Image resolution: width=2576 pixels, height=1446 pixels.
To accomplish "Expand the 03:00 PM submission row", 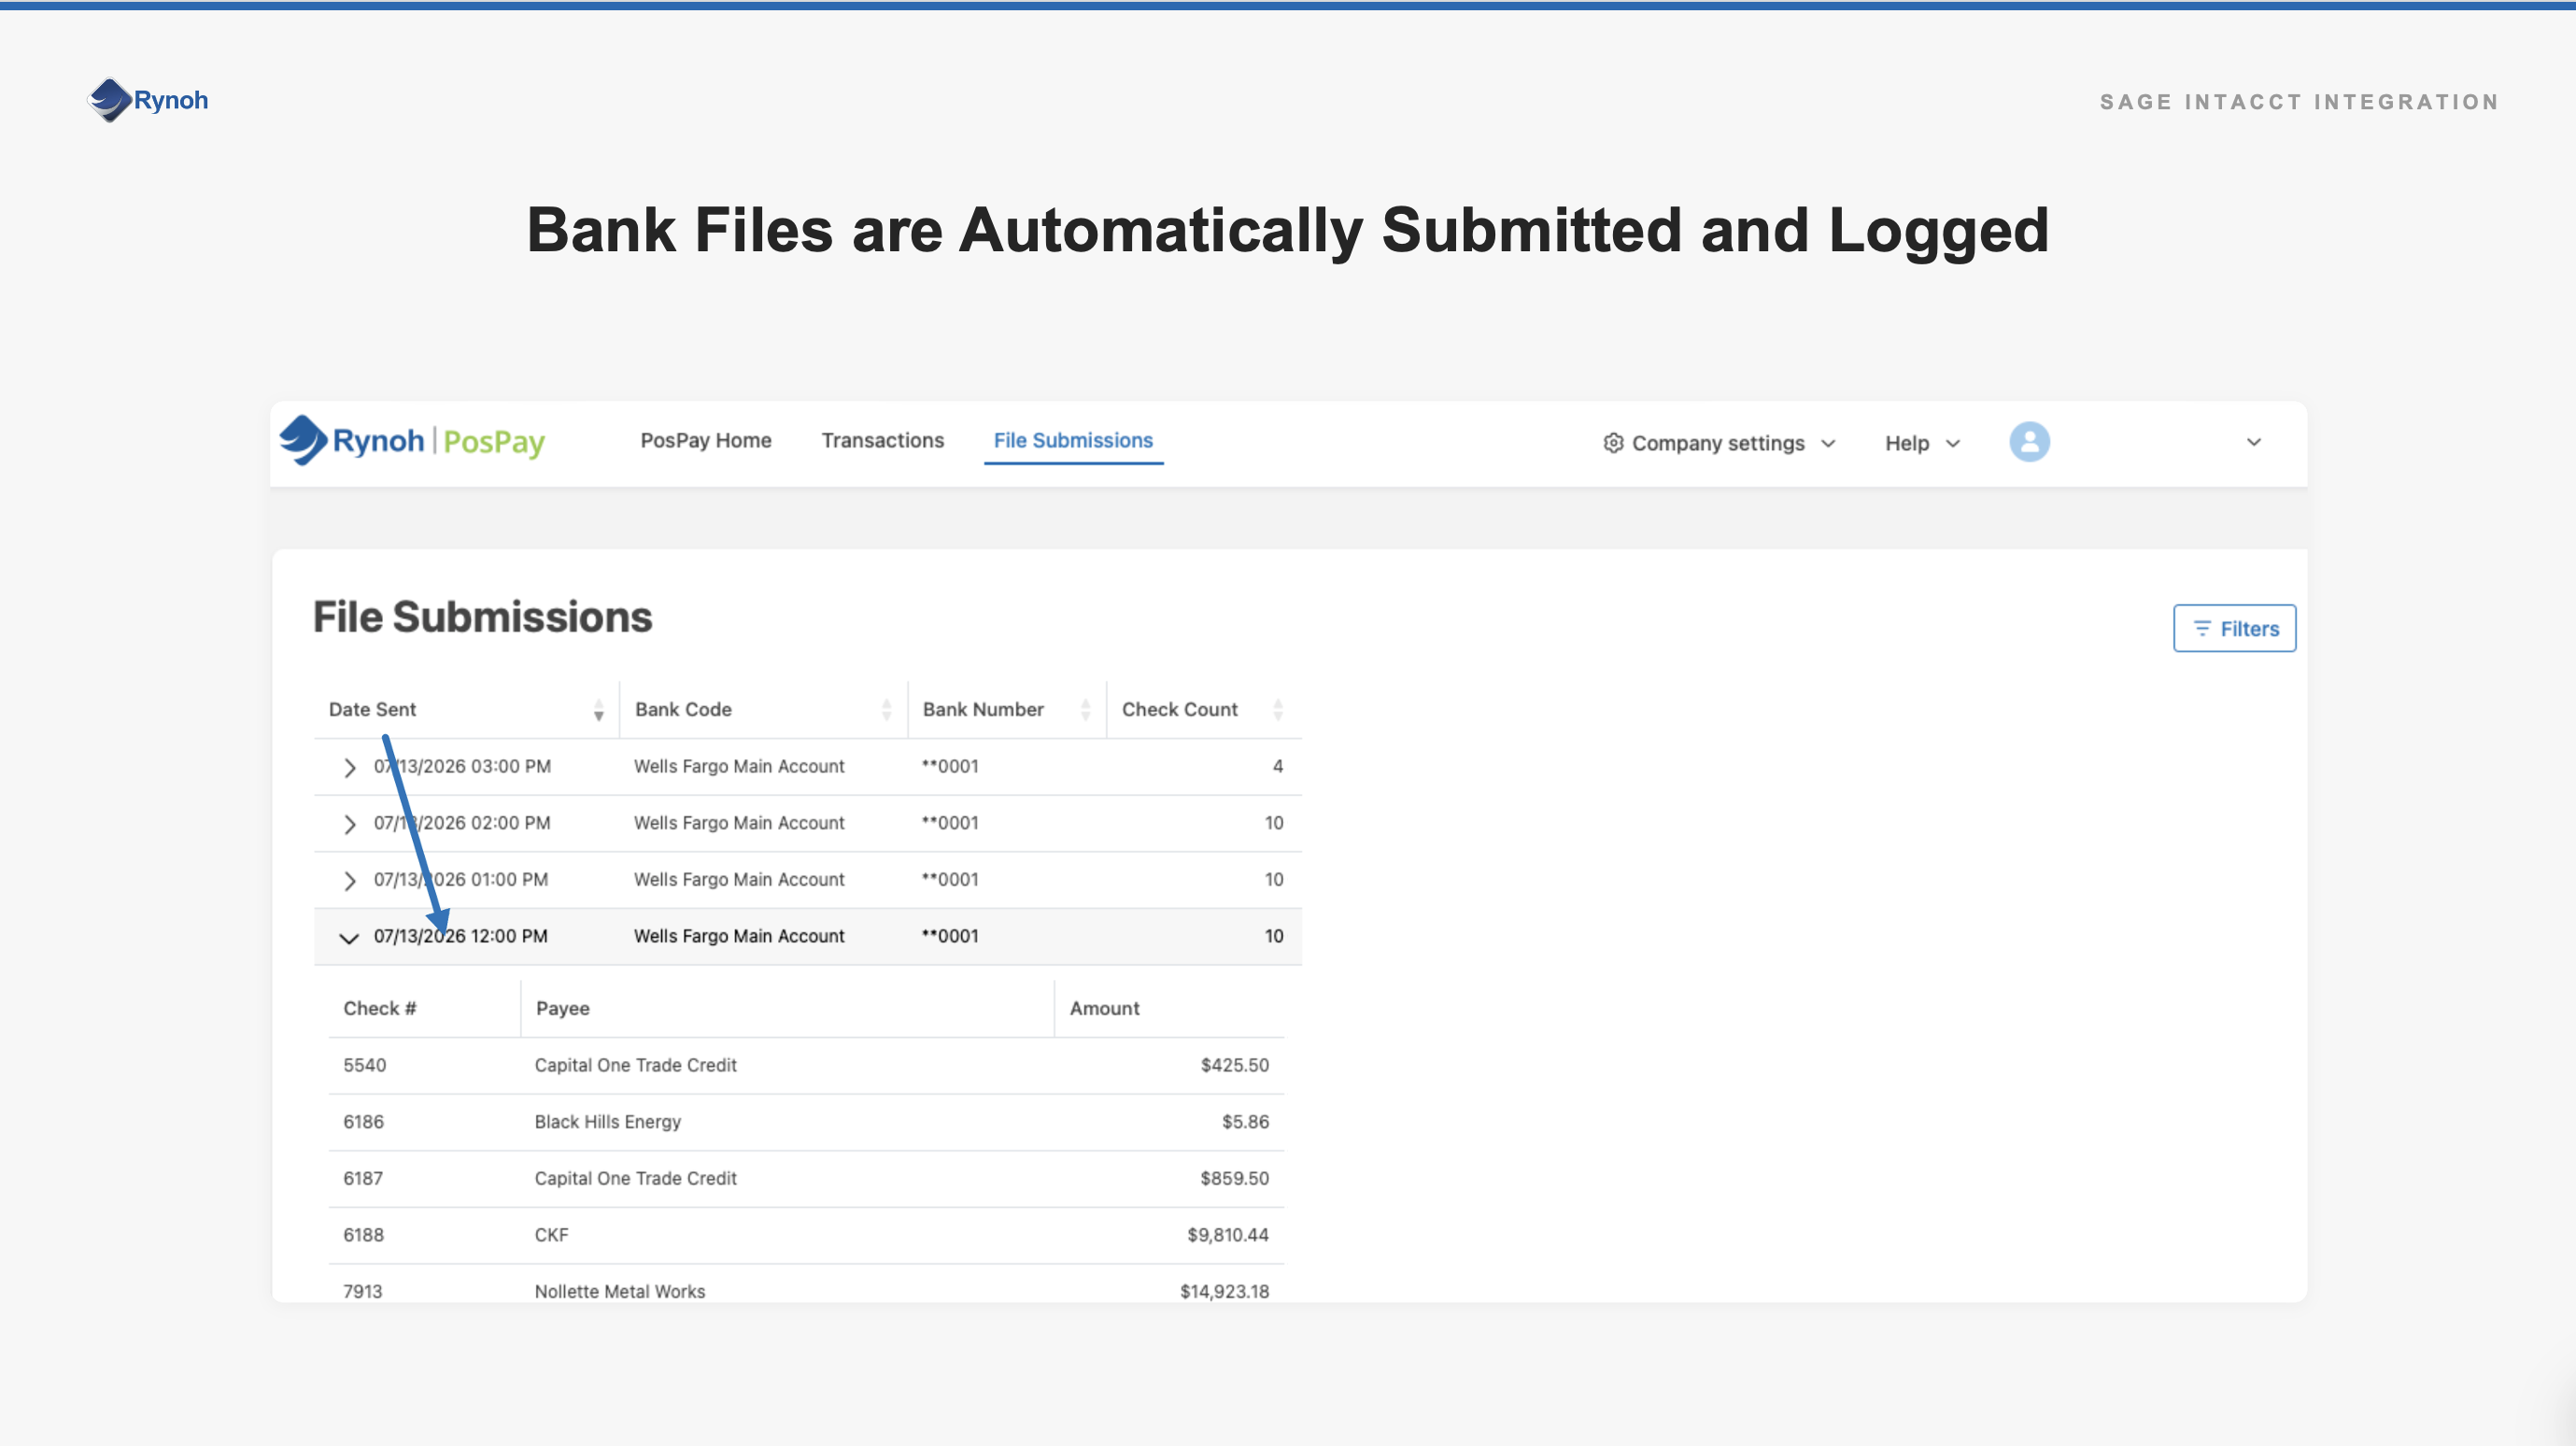I will point(349,767).
